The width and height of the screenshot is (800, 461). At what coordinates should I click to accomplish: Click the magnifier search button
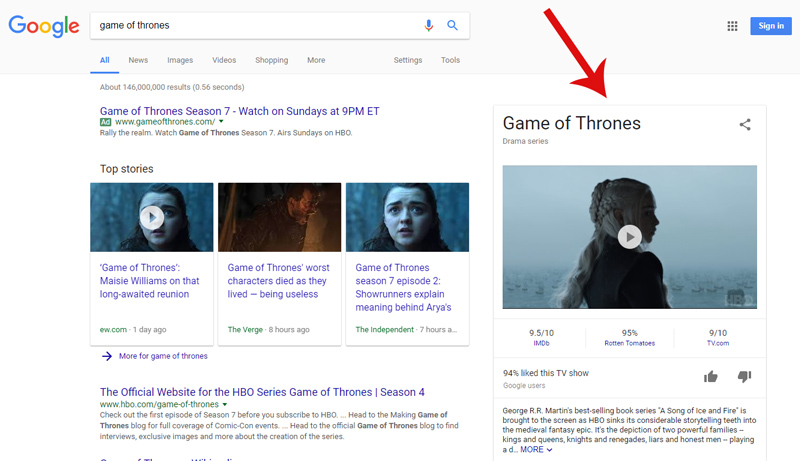[x=452, y=25]
